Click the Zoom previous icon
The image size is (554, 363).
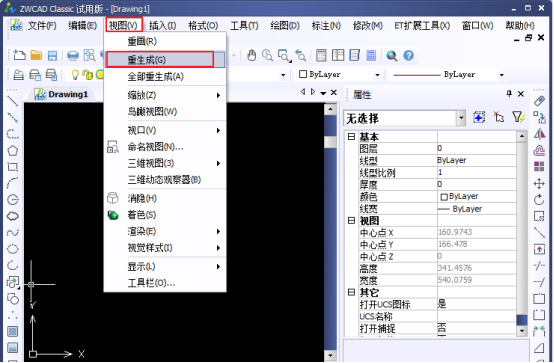pos(301,55)
